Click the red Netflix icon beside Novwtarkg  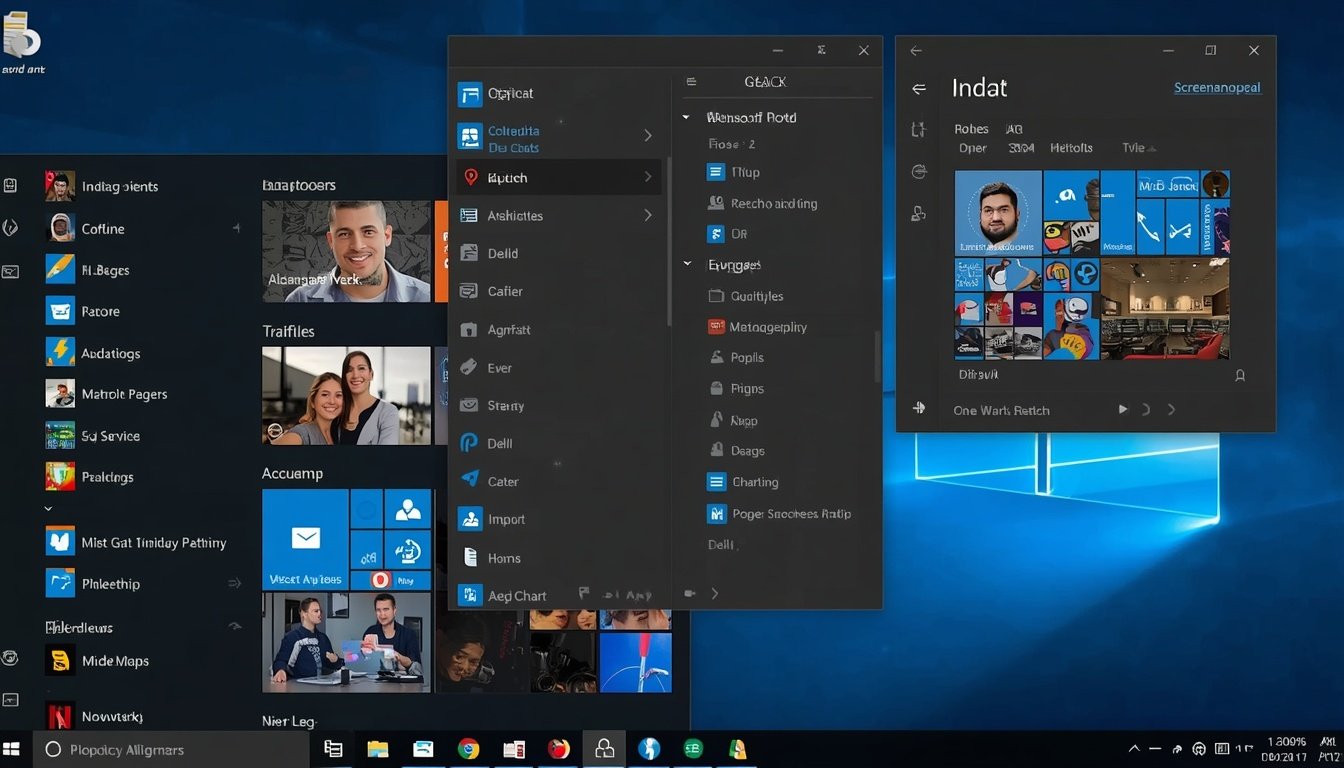point(60,716)
